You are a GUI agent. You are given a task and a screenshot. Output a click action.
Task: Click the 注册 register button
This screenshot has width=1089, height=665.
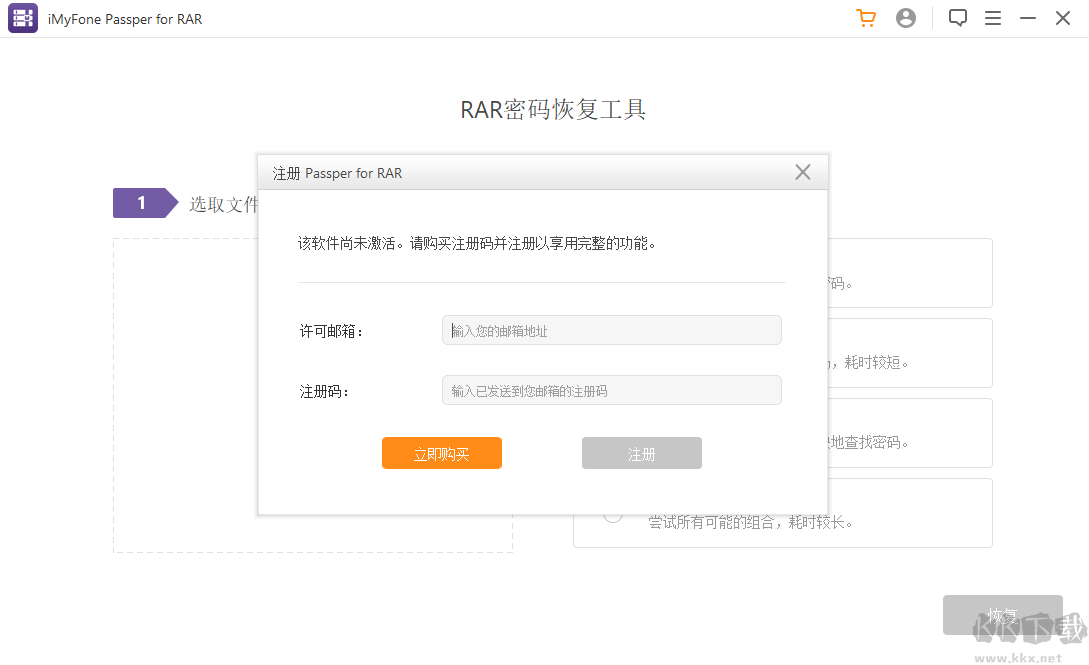[641, 453]
